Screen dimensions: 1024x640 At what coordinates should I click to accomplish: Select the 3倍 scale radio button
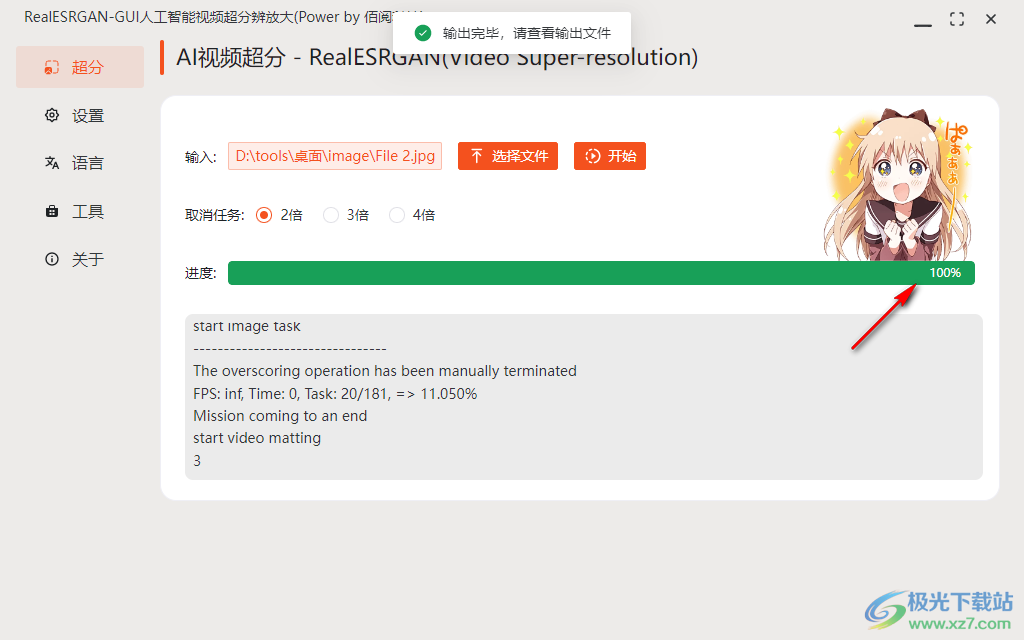(330, 214)
